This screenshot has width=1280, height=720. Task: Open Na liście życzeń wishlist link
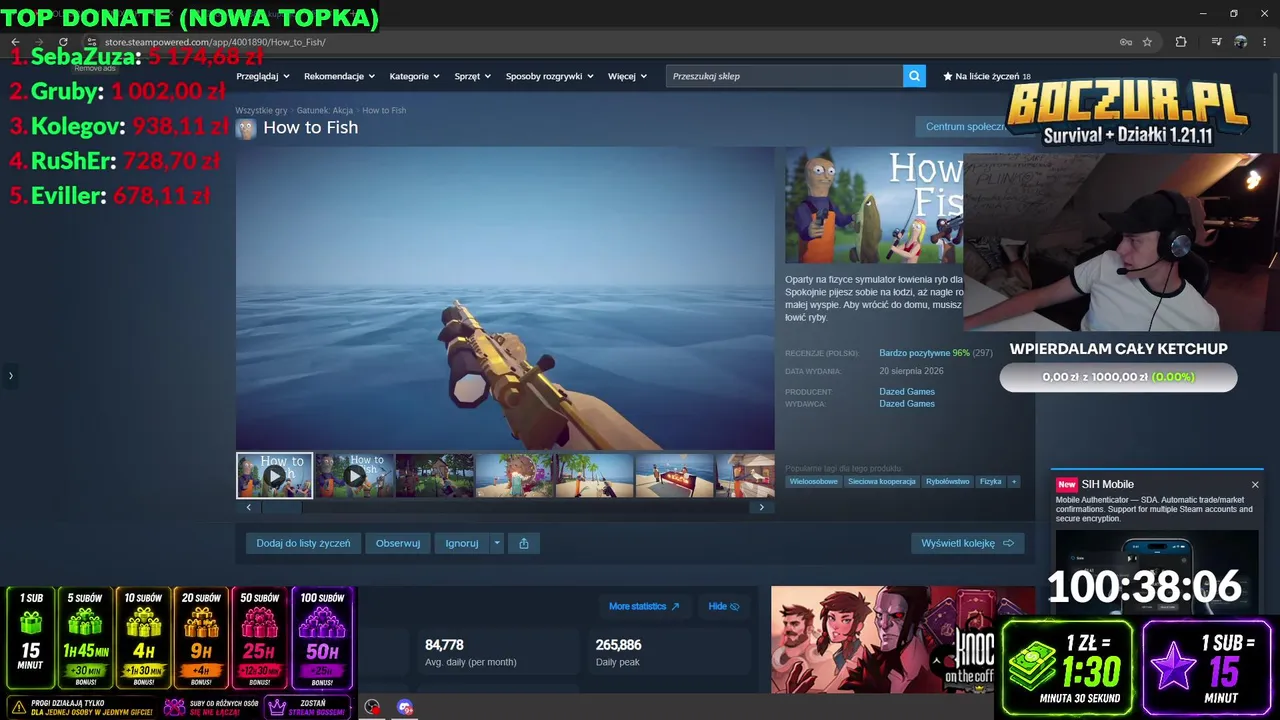[x=987, y=76]
